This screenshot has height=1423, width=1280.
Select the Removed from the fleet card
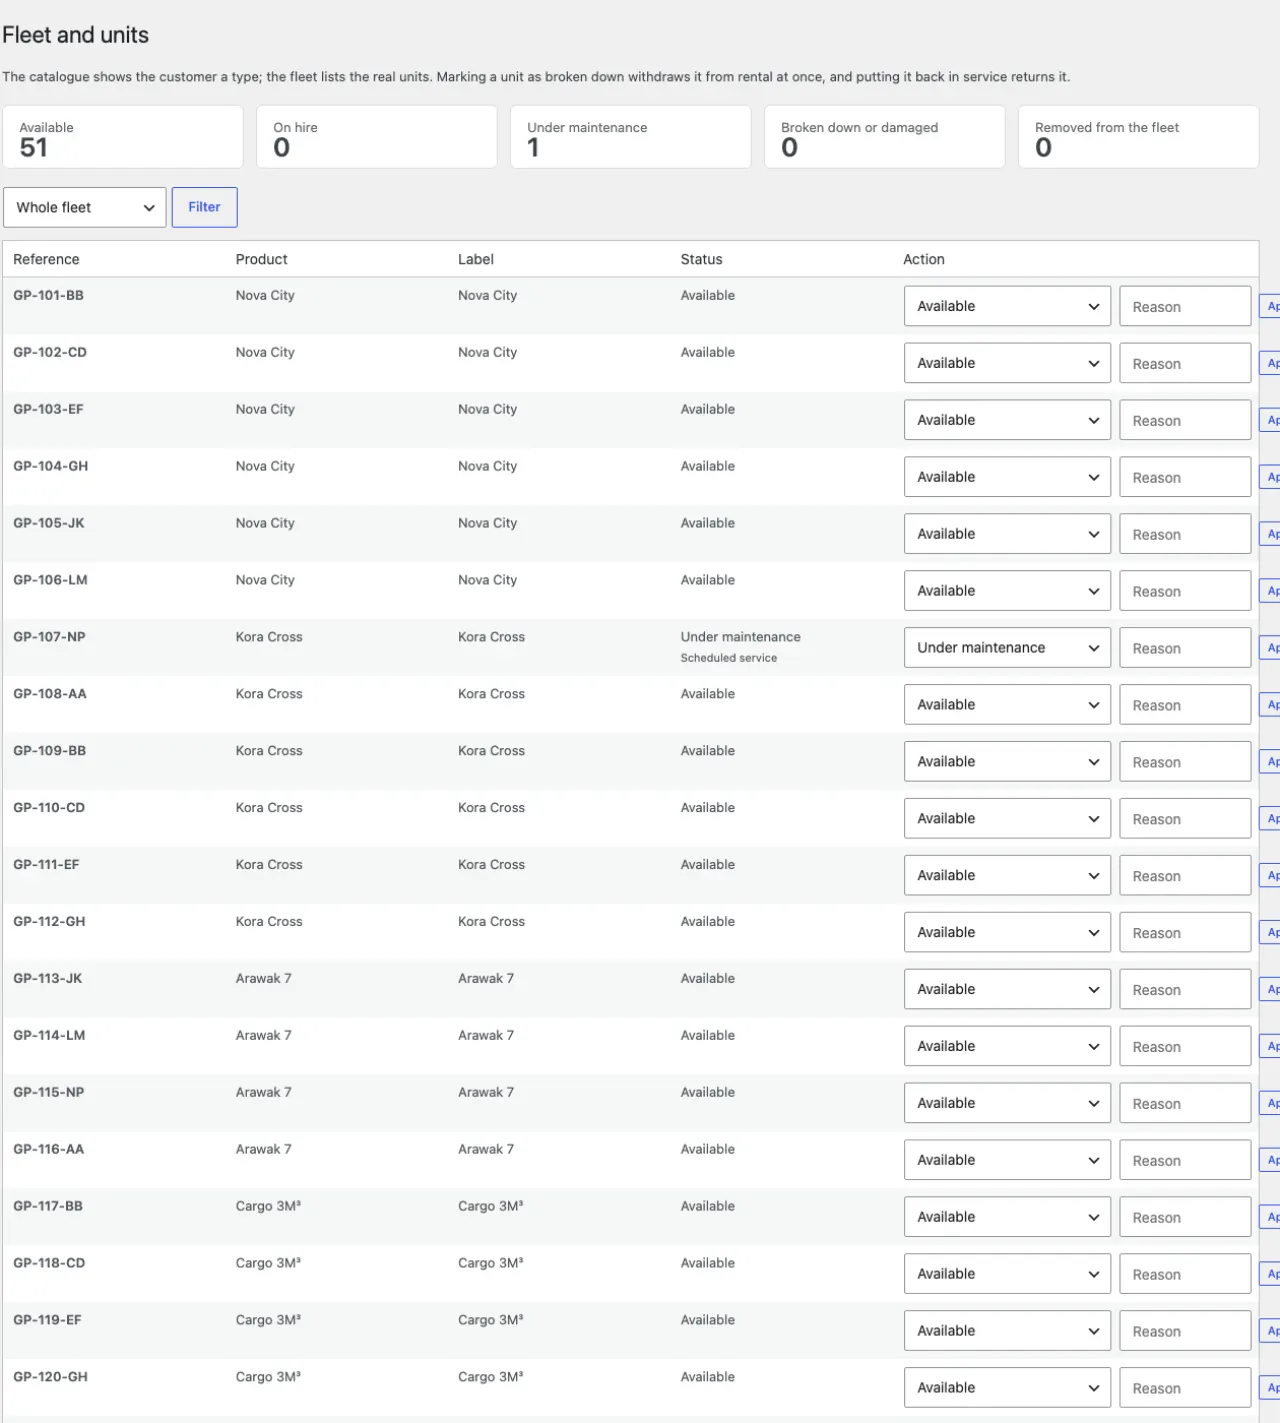[1139, 137]
